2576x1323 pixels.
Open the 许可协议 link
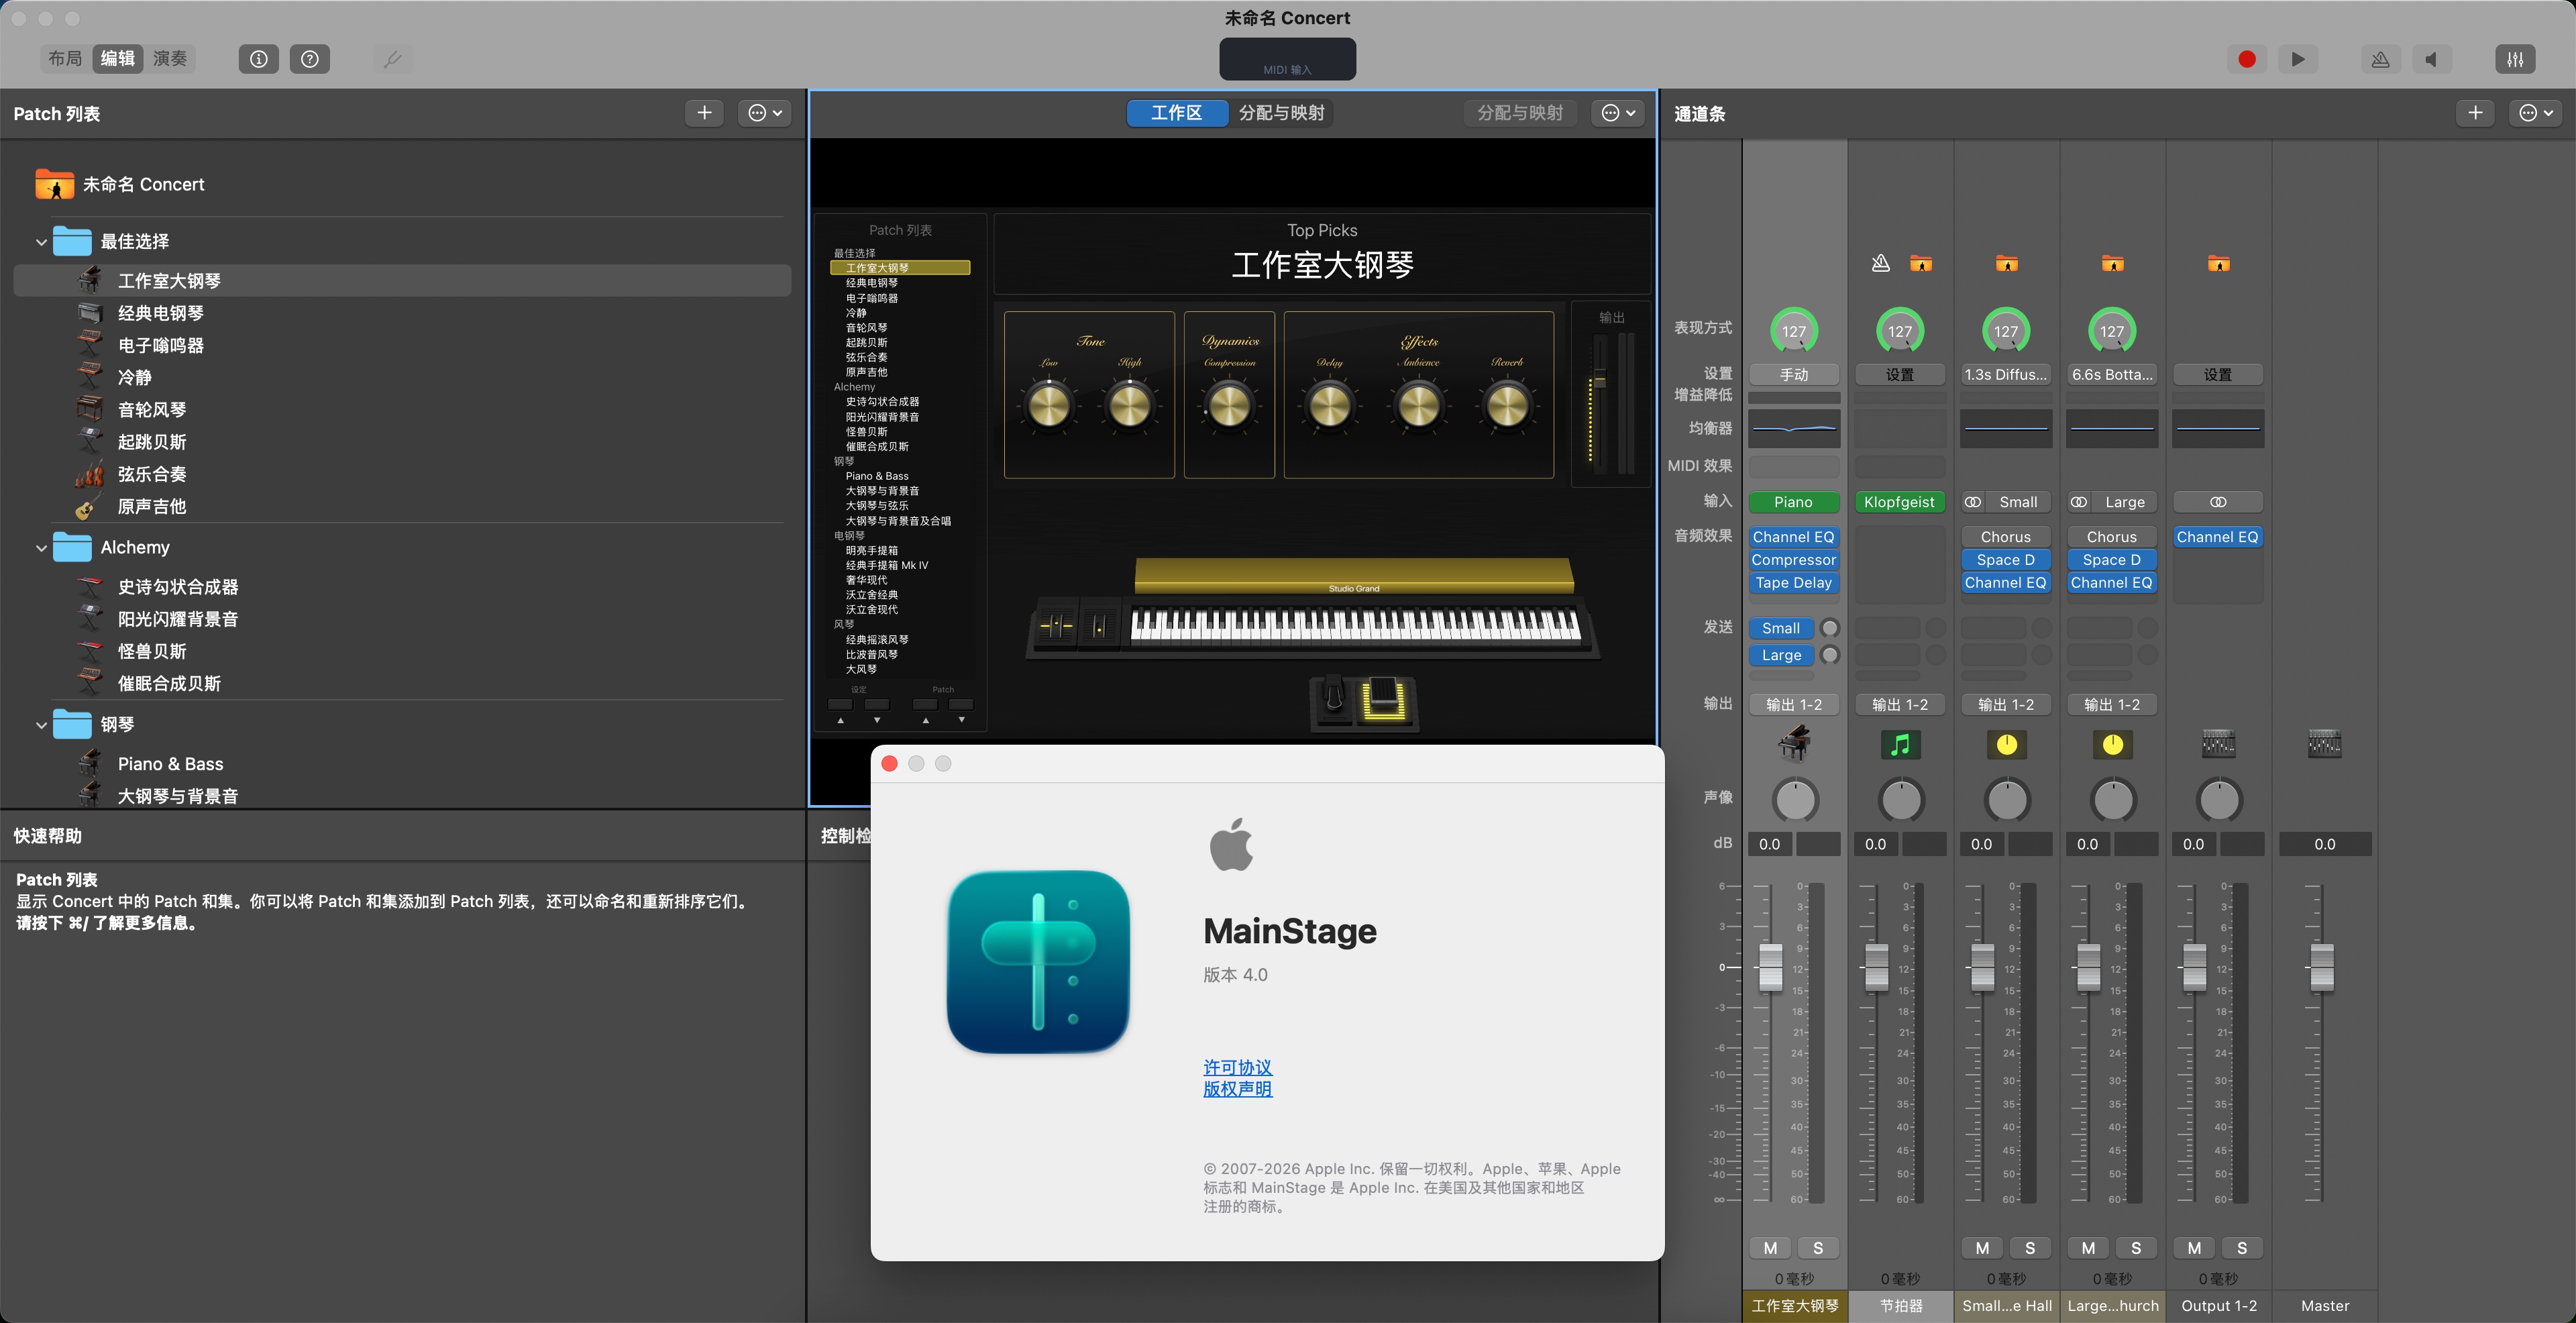(x=1237, y=1067)
